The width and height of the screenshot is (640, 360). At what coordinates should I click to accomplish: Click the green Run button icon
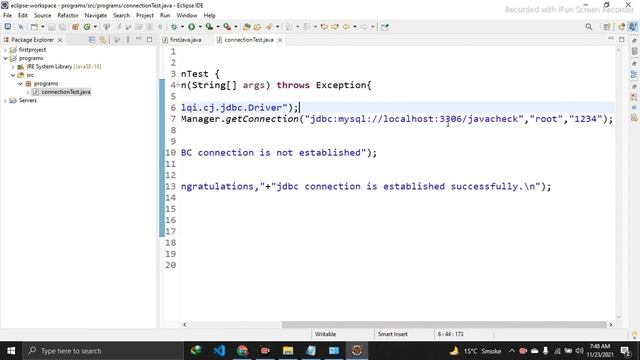tap(191, 27)
